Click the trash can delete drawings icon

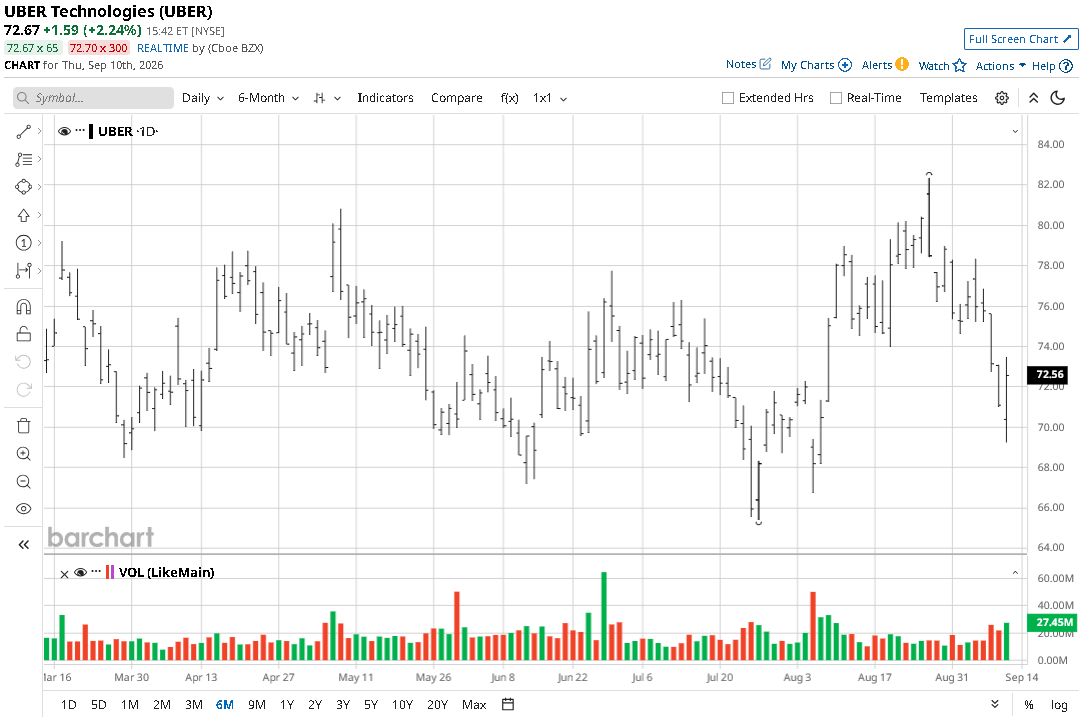[x=24, y=425]
